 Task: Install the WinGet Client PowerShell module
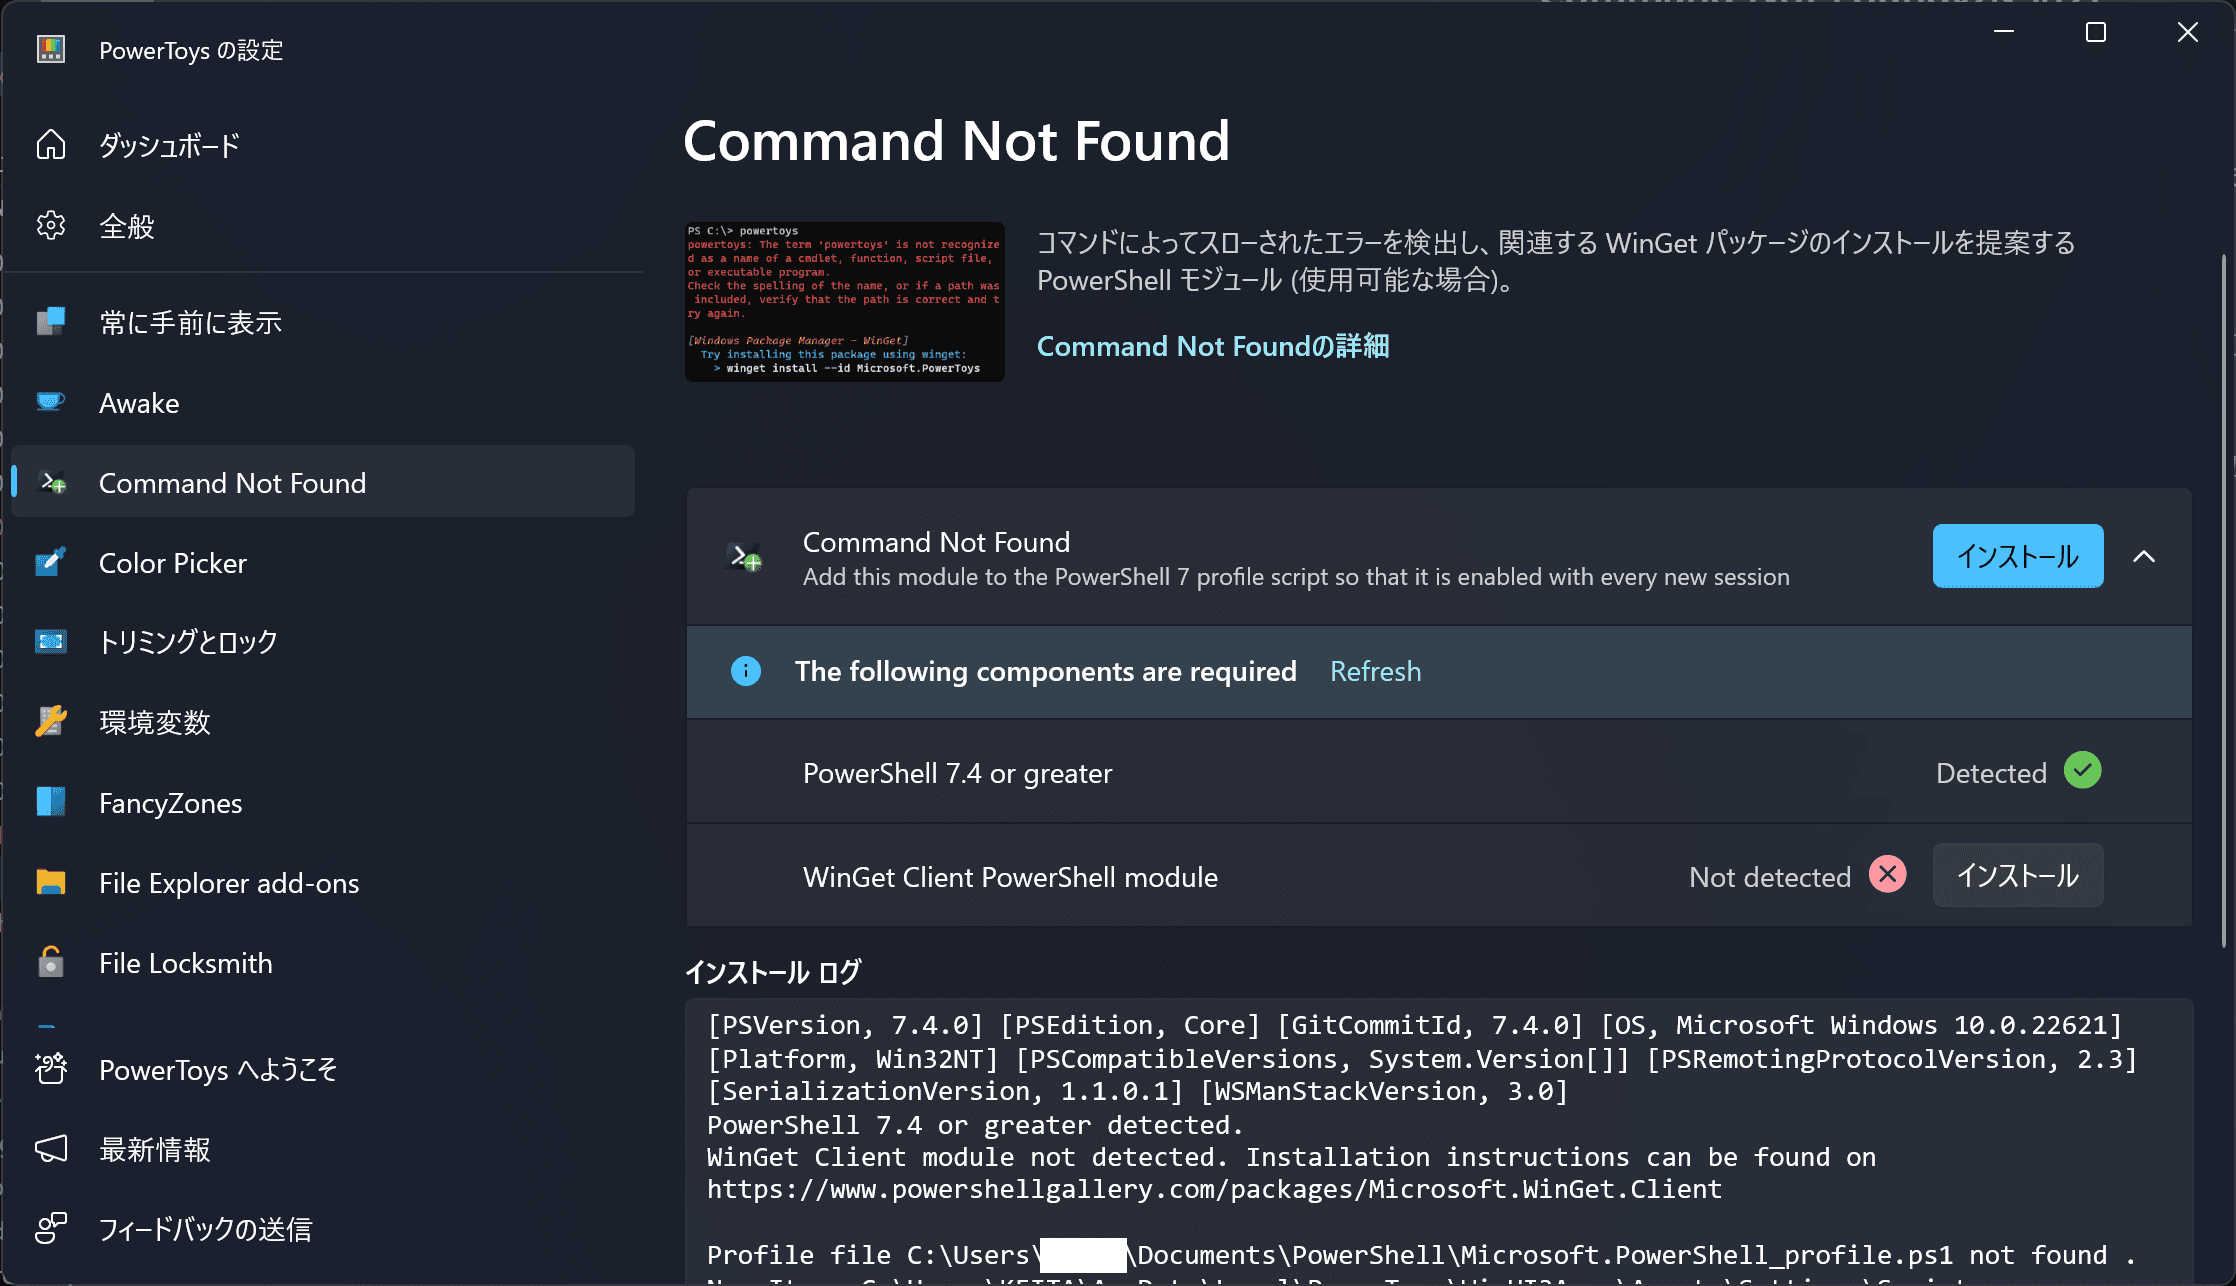[2018, 875]
